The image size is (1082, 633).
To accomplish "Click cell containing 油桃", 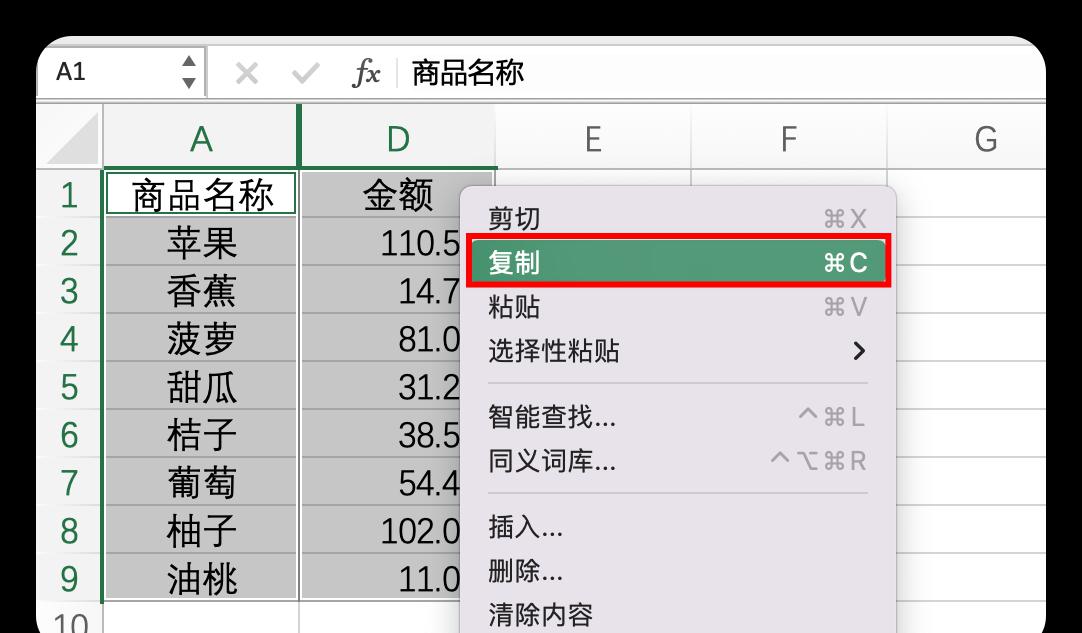I will (x=201, y=578).
